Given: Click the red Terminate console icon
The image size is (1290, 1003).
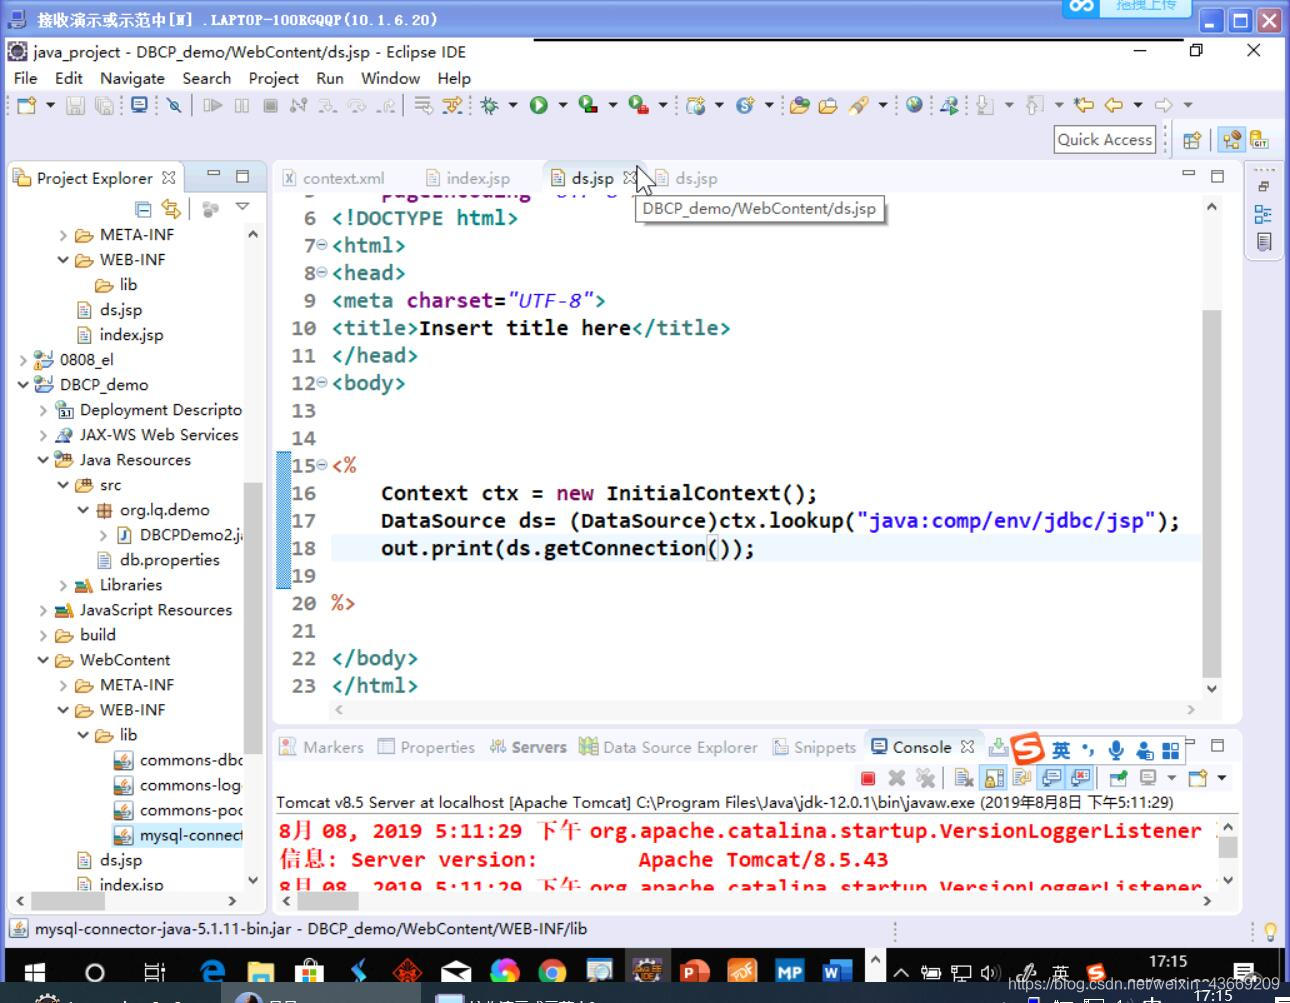Looking at the screenshot, I should pyautogui.click(x=868, y=778).
